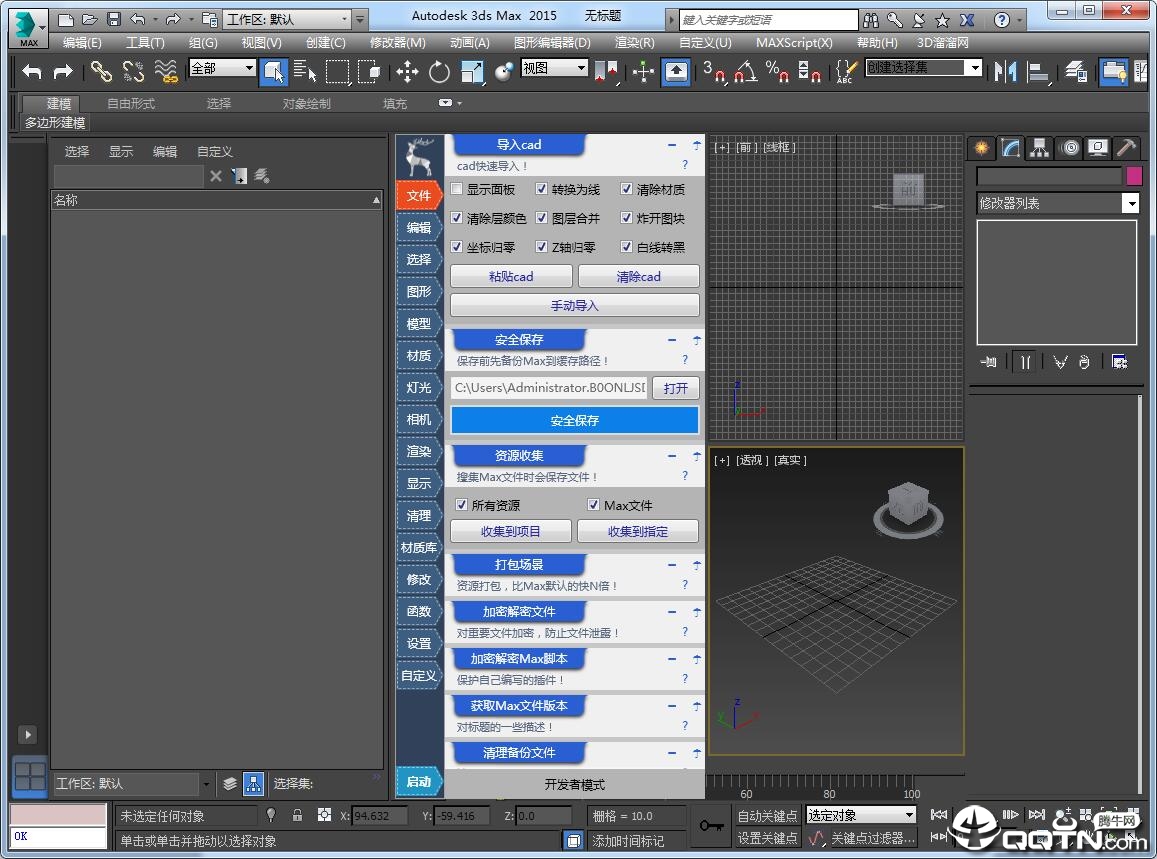Toggle the Max文件 checkbox
The width and height of the screenshot is (1157, 859).
click(593, 505)
